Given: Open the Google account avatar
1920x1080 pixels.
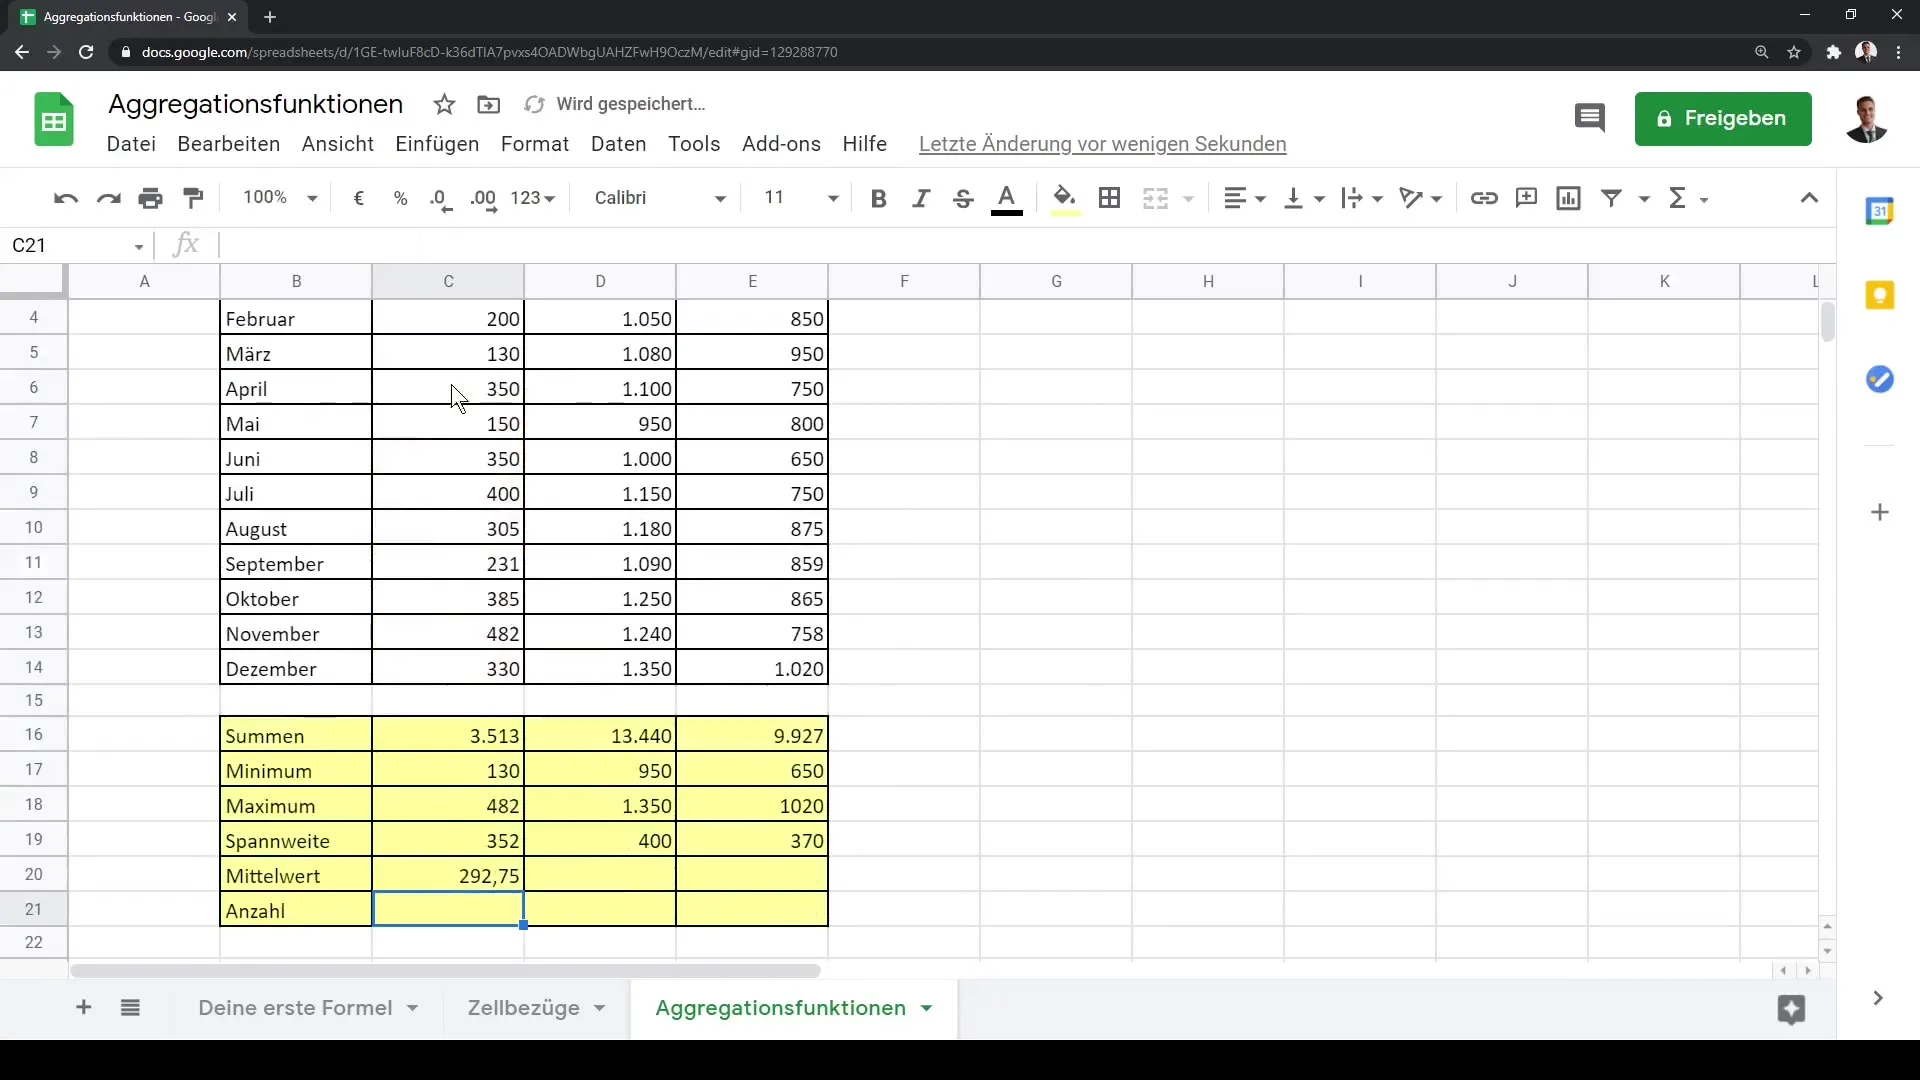Looking at the screenshot, I should coord(1866,118).
